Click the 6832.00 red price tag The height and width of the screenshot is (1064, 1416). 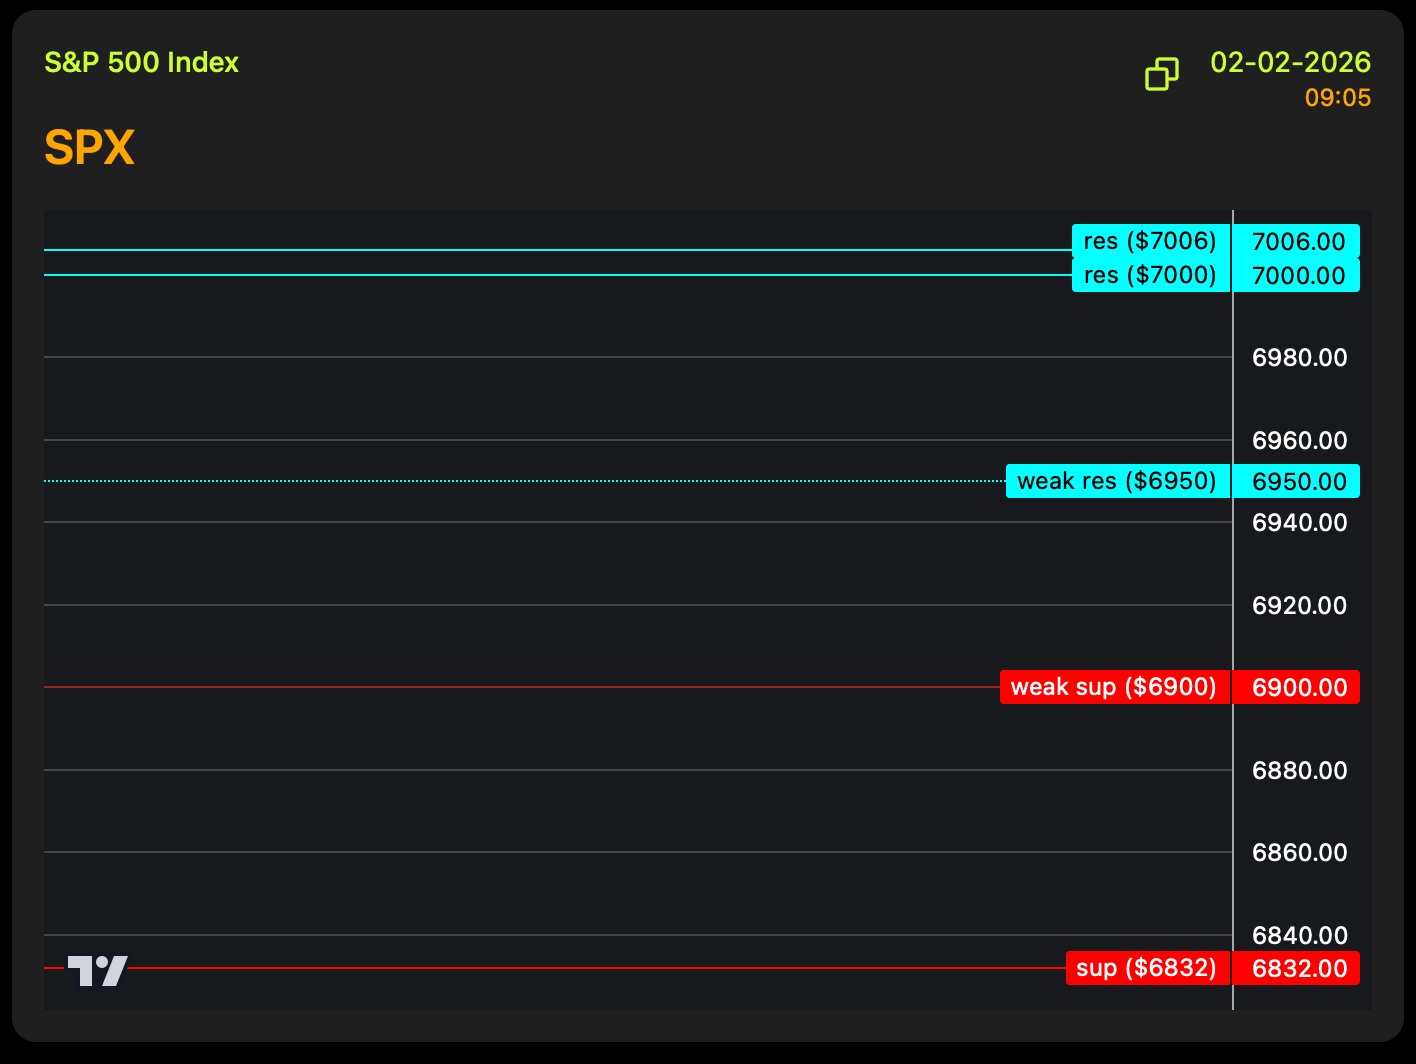[1297, 968]
